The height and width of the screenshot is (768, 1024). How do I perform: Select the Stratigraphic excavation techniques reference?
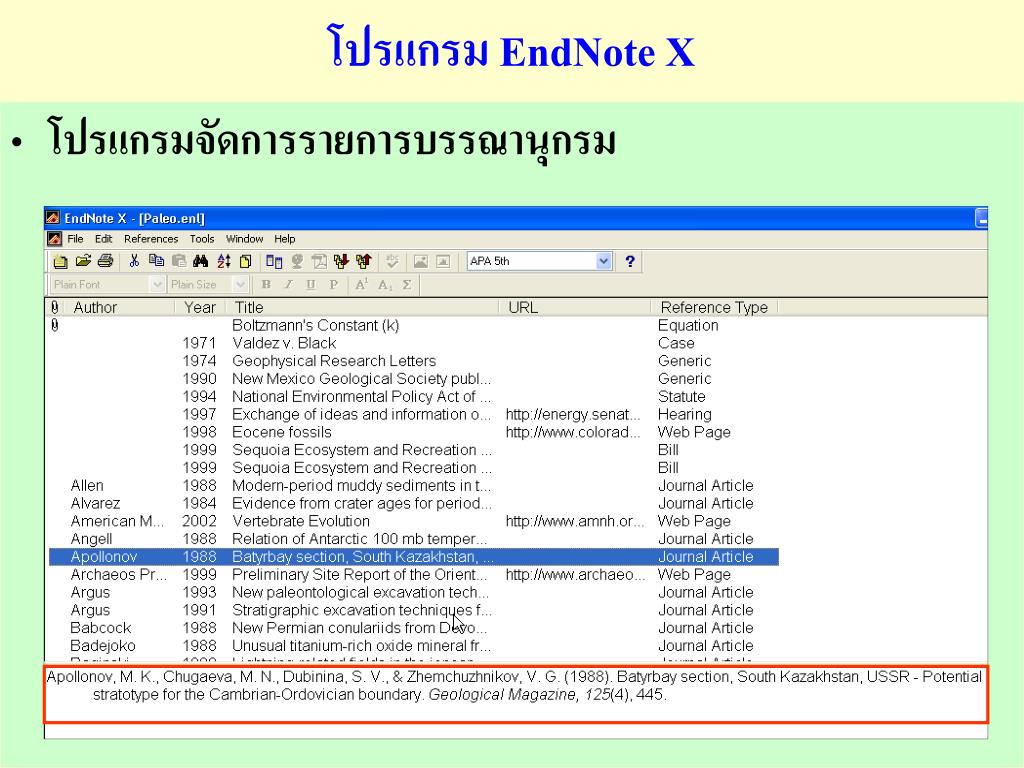(414, 610)
